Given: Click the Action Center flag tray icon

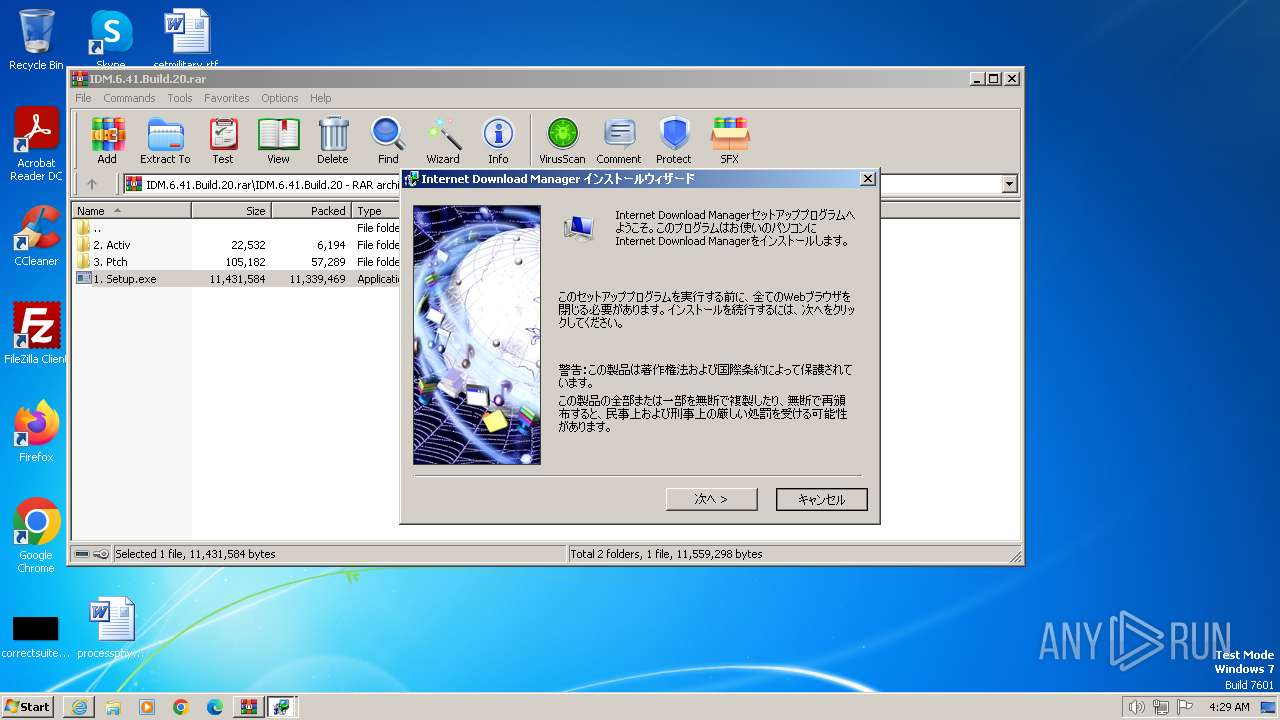Looking at the screenshot, I should (1185, 707).
